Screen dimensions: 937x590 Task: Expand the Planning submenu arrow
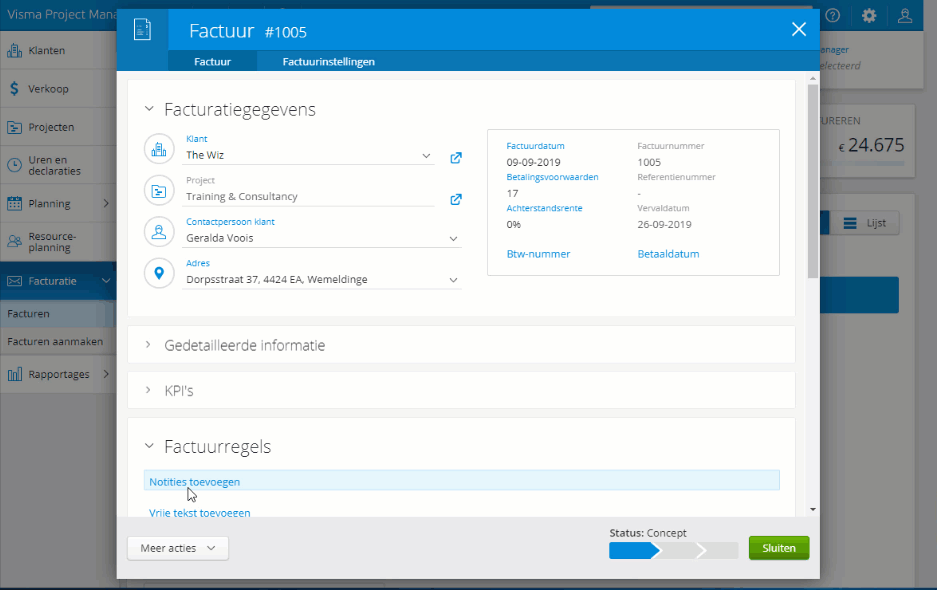(106, 203)
